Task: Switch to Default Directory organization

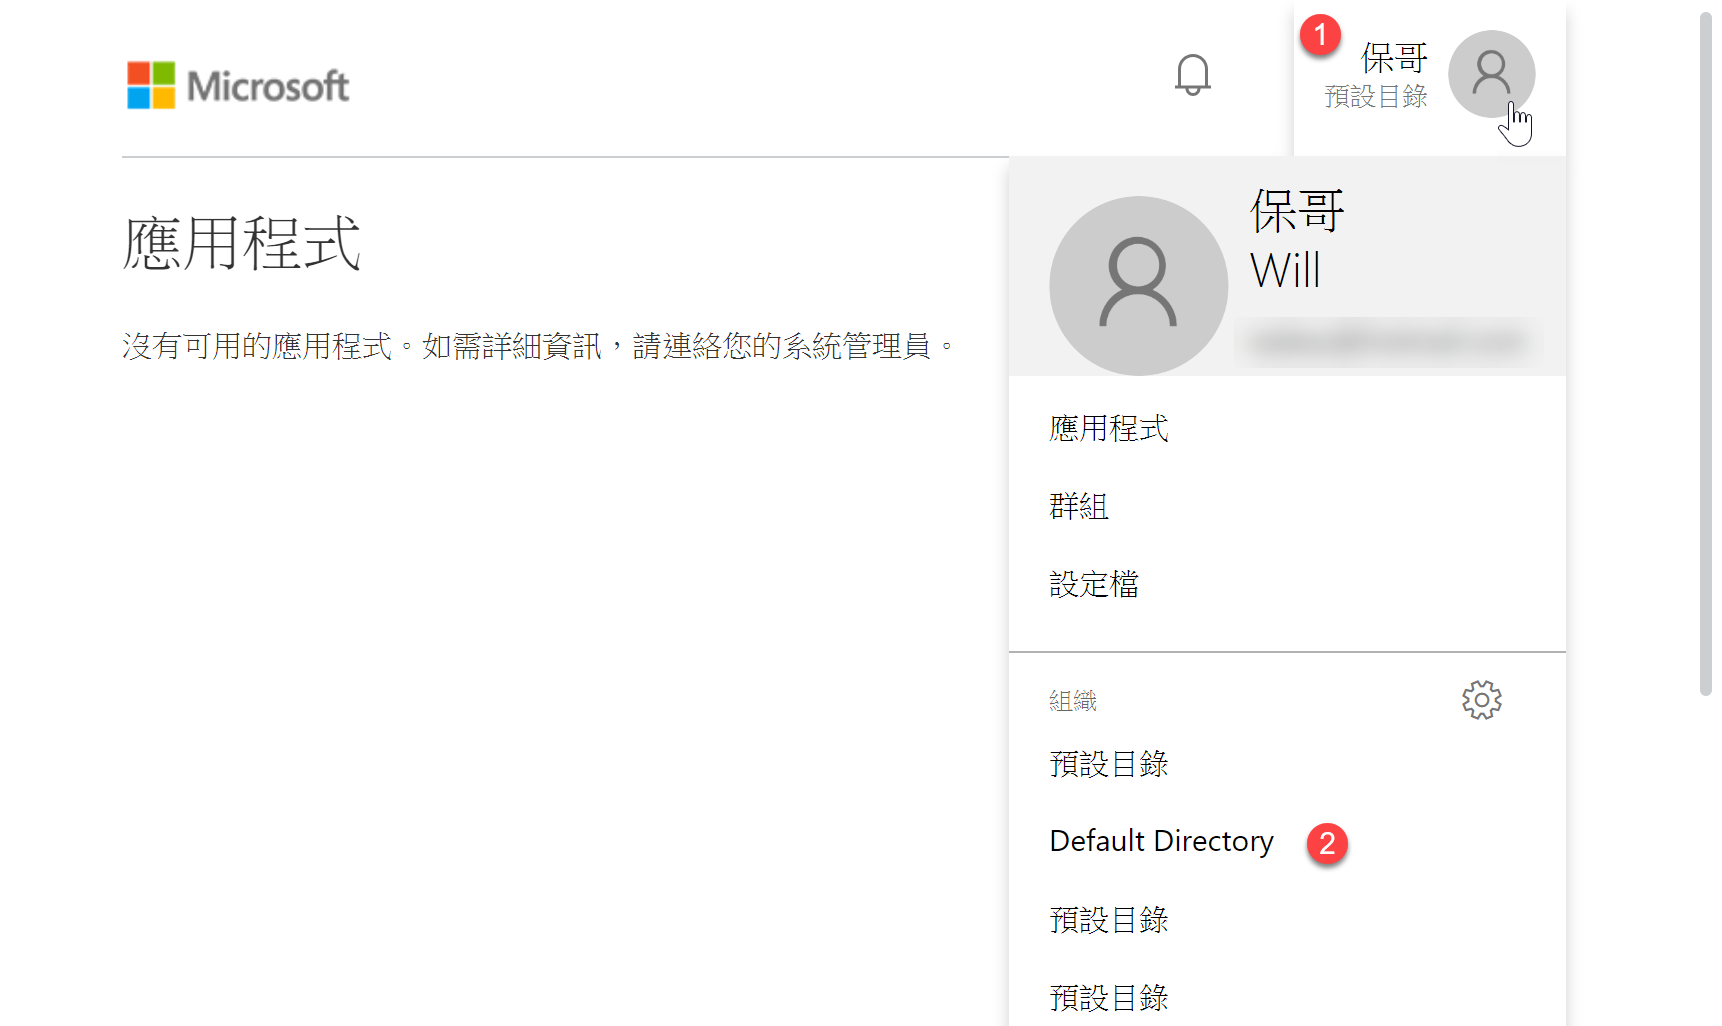Action: [1161, 841]
